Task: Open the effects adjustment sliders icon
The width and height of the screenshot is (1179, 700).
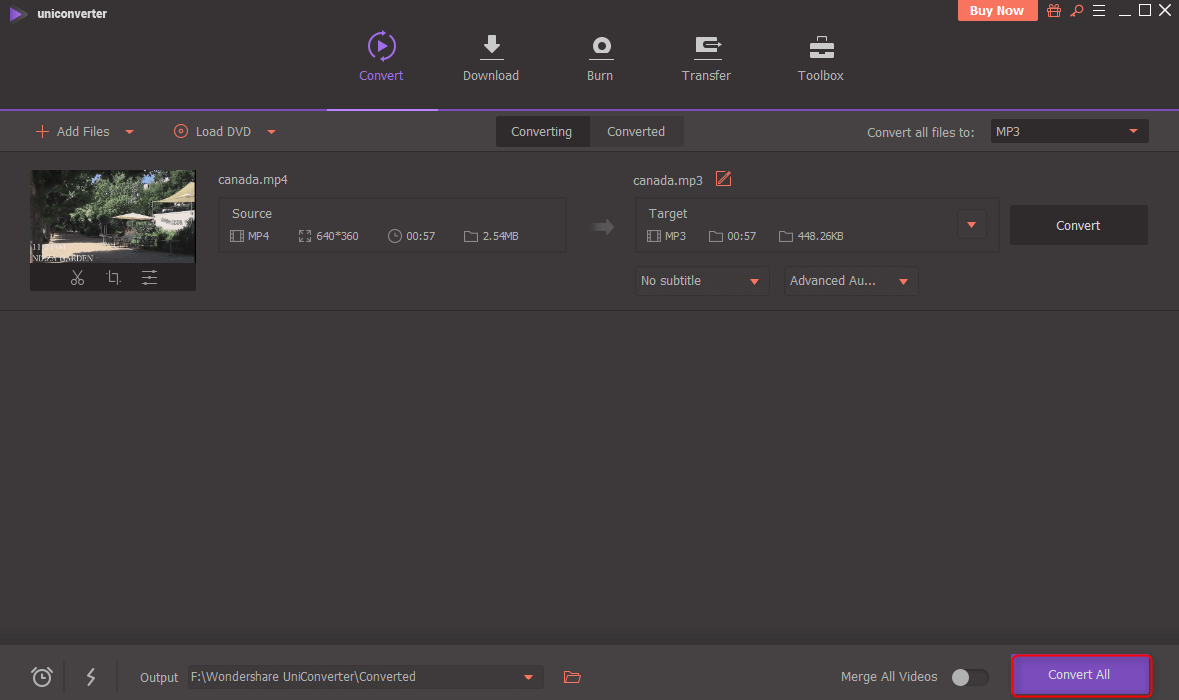Action: (x=149, y=278)
